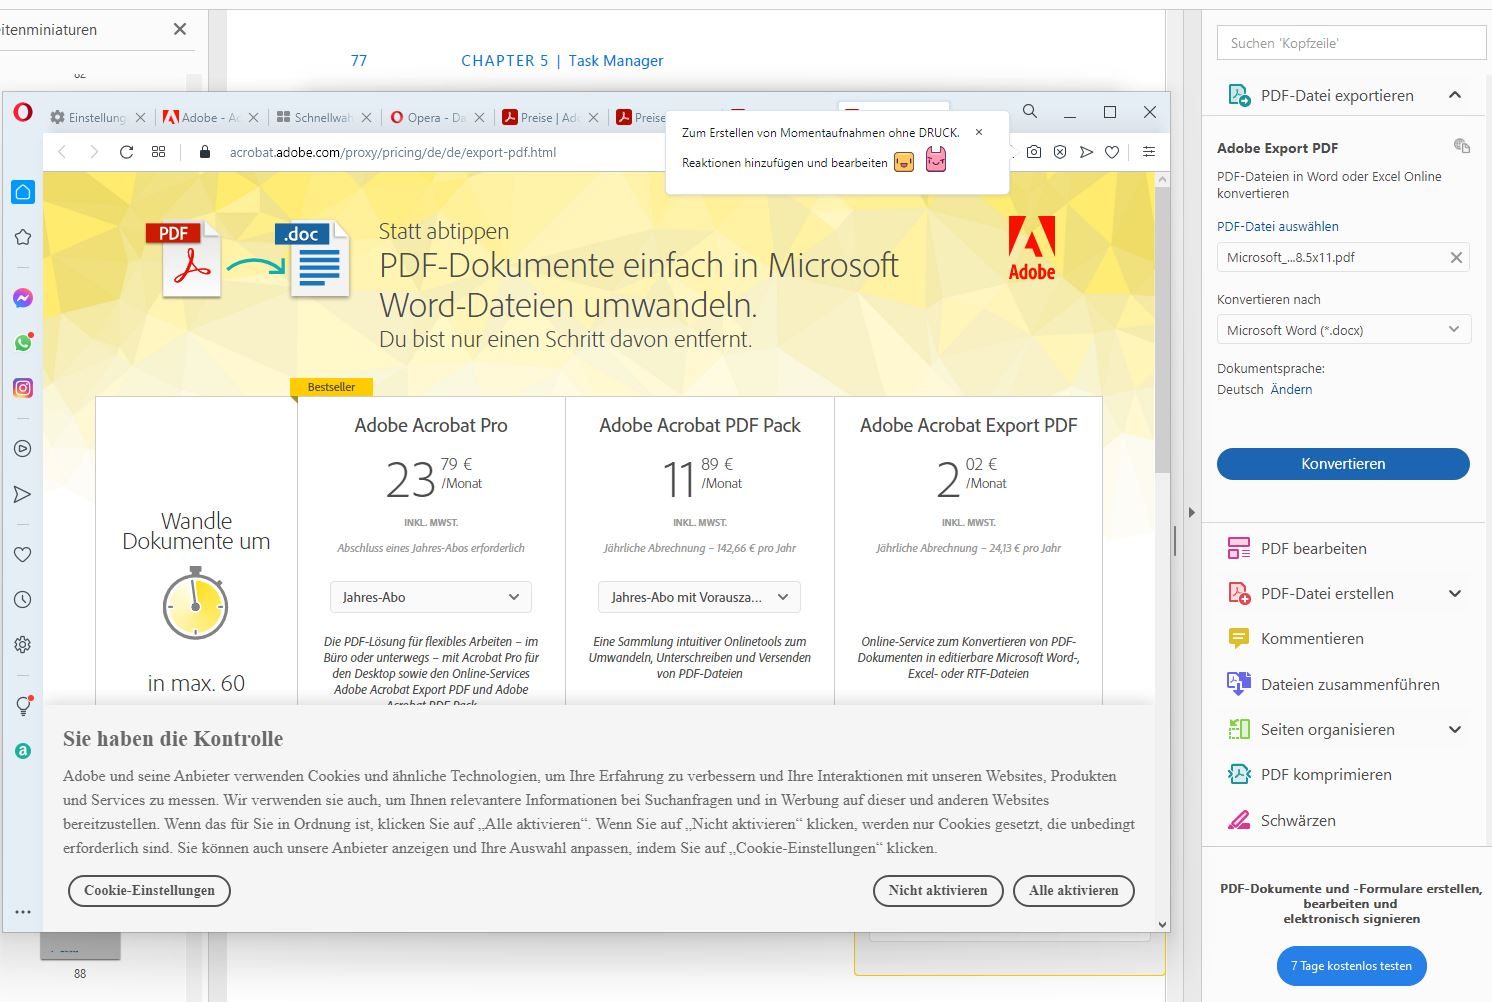Click the Konvertieren button
The image size is (1492, 1002).
1343,464
